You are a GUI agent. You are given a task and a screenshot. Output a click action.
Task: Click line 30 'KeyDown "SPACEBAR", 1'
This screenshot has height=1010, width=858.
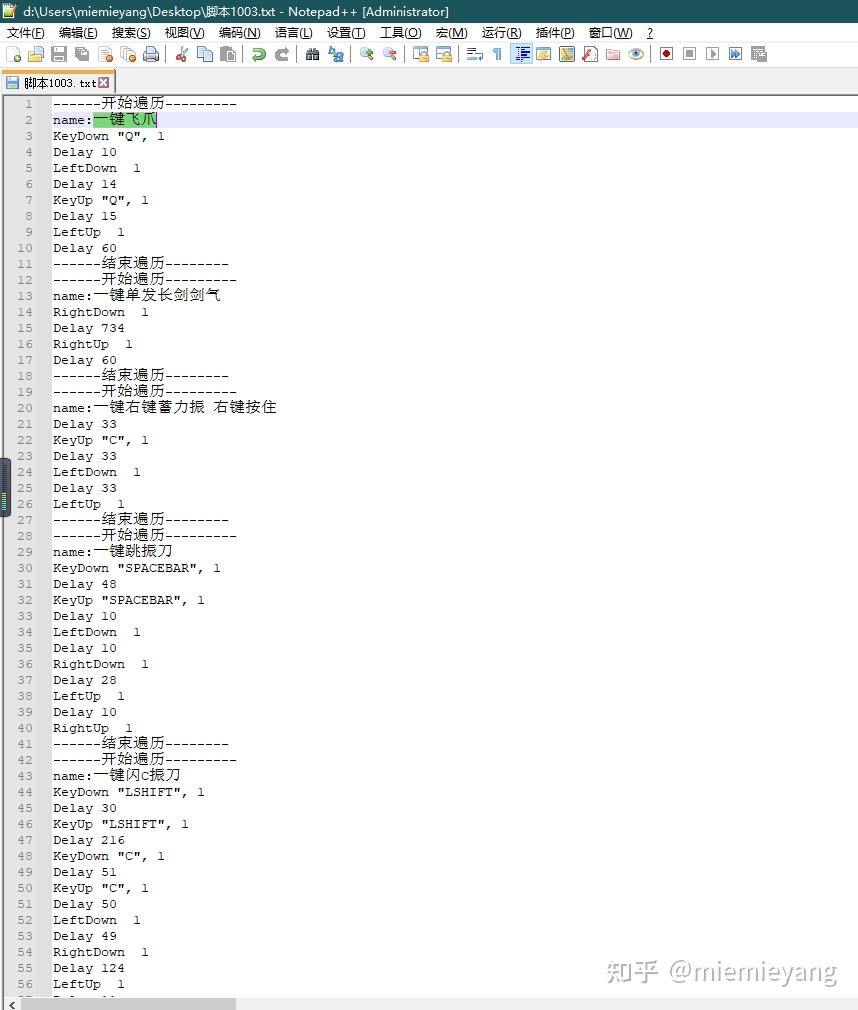click(x=137, y=568)
